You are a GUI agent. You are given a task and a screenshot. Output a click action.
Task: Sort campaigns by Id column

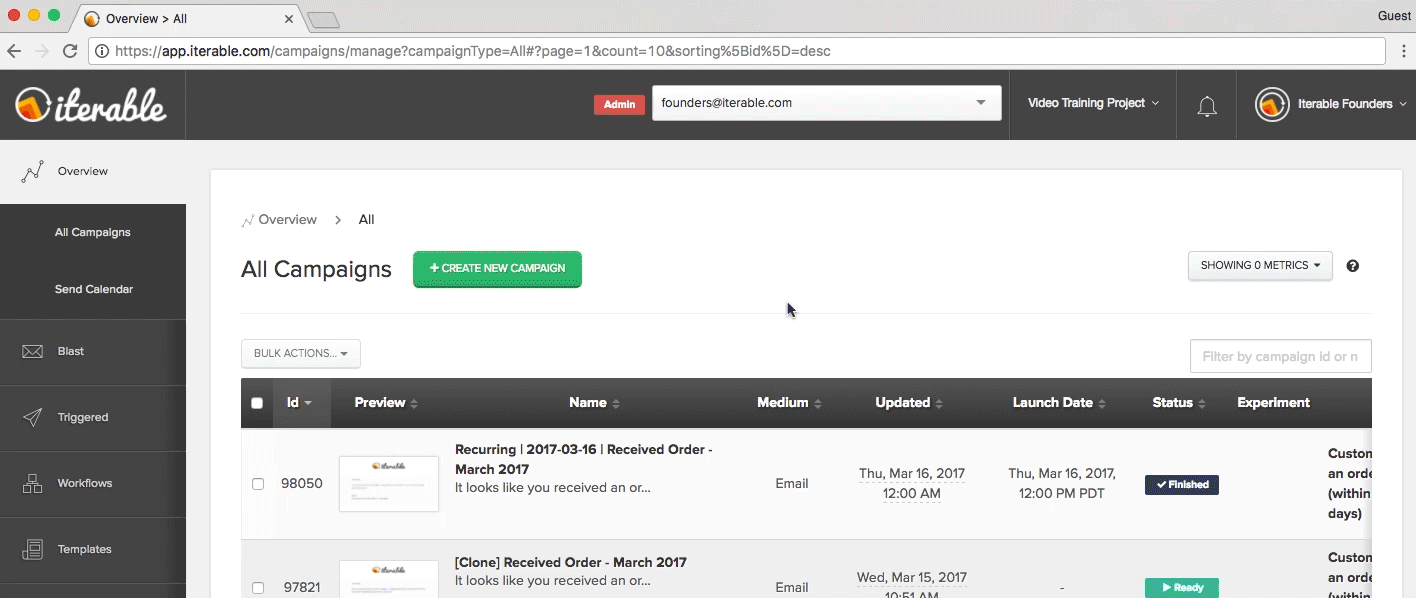(x=300, y=403)
